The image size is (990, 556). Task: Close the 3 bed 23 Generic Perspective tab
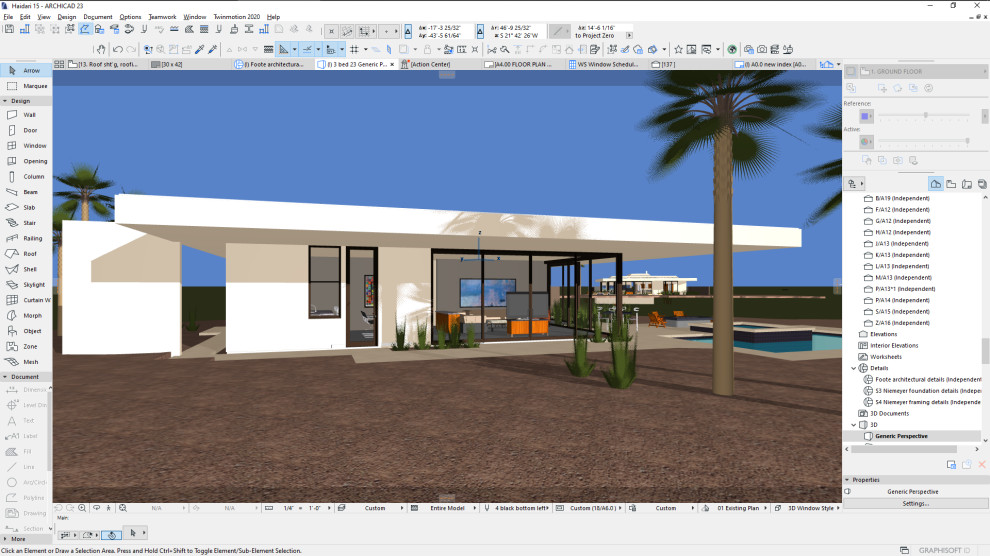pos(392,64)
